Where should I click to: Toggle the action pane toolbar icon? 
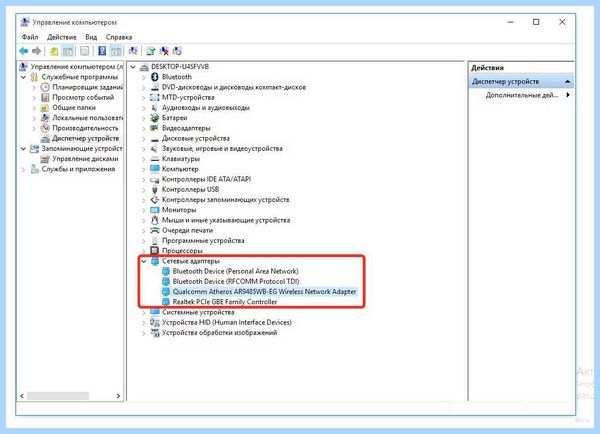(x=116, y=51)
